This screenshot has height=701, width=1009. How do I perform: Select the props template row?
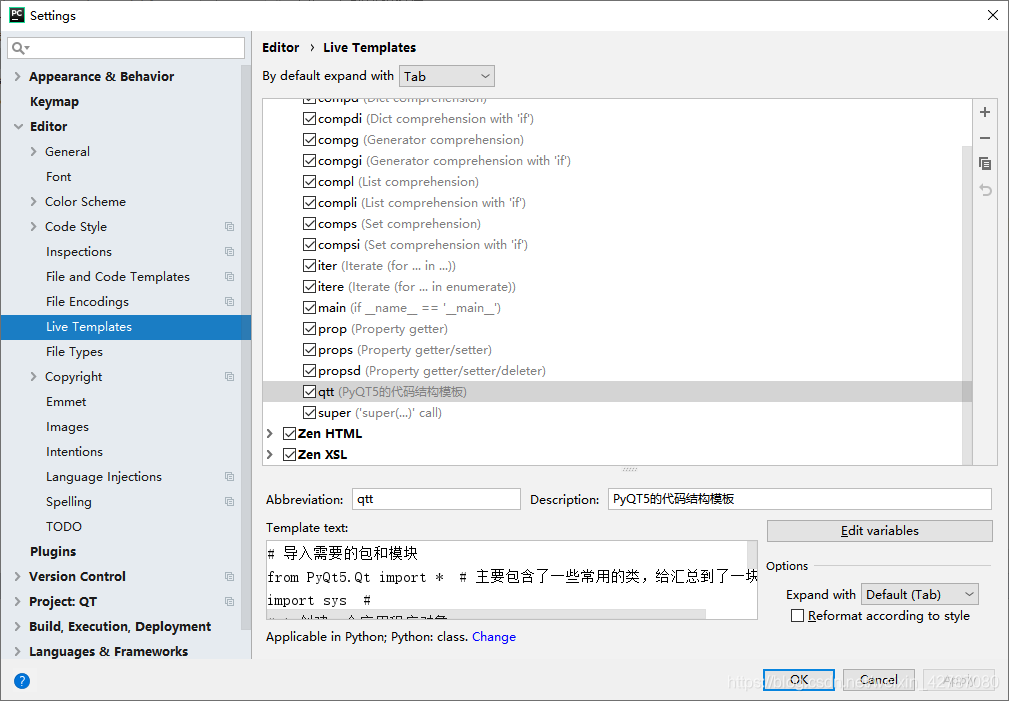point(617,350)
